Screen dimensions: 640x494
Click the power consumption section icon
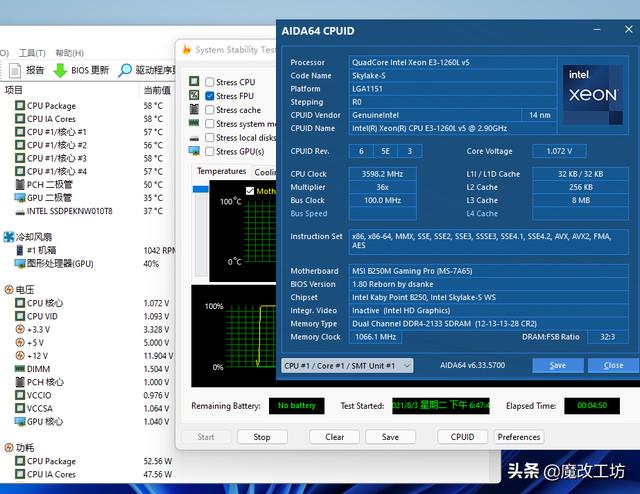point(9,447)
